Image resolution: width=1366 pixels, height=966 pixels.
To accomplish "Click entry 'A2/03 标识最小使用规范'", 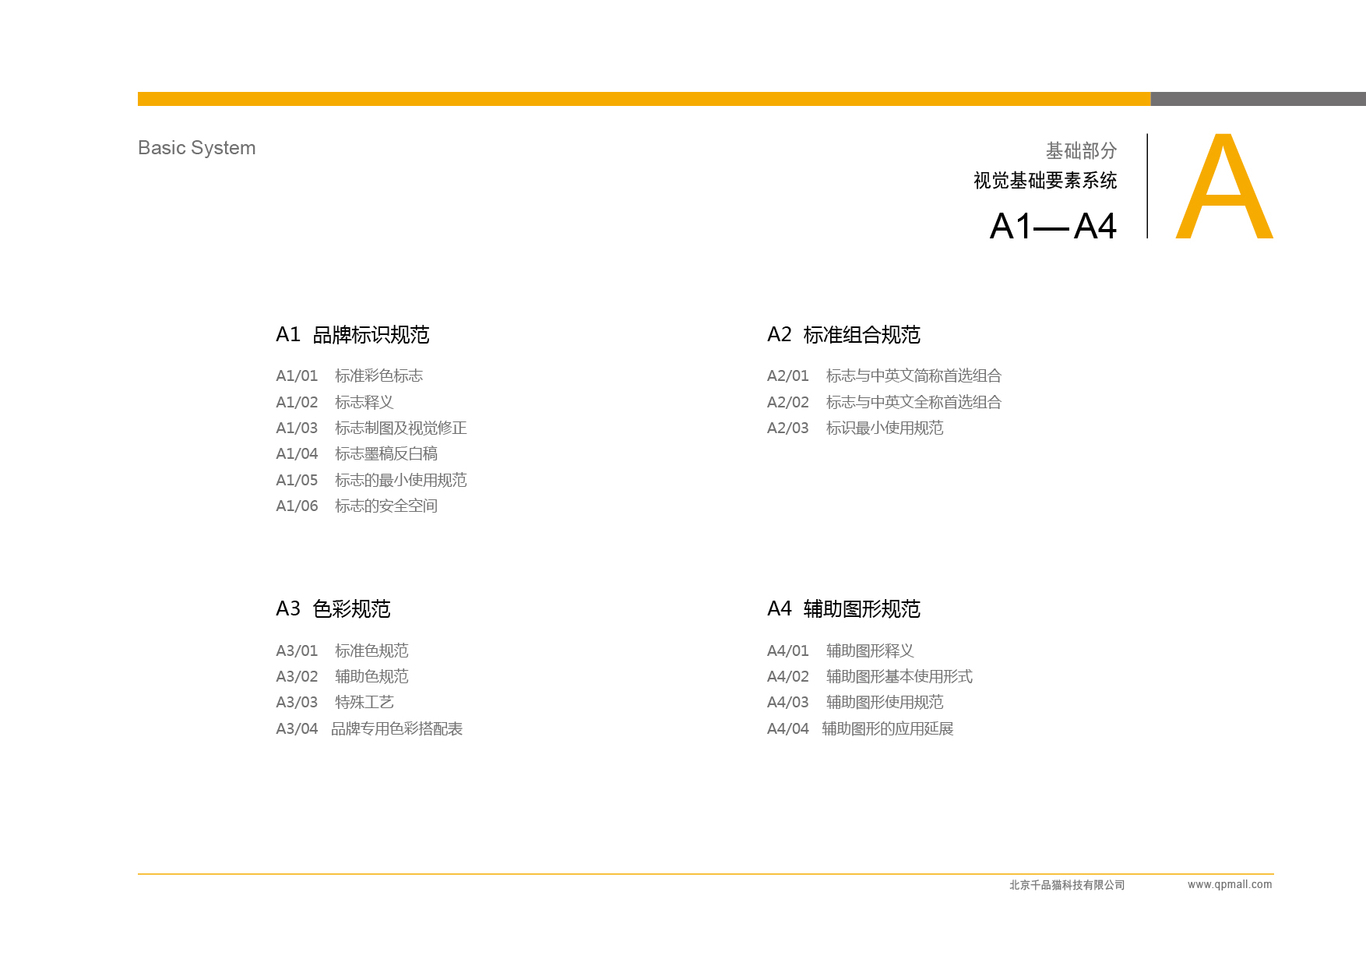I will [856, 428].
